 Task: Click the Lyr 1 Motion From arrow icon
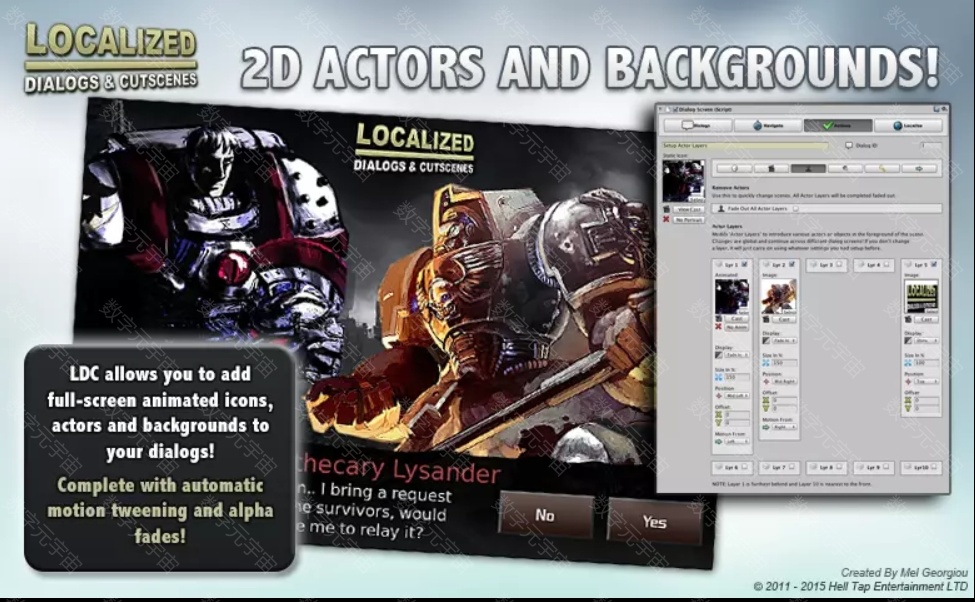point(719,442)
